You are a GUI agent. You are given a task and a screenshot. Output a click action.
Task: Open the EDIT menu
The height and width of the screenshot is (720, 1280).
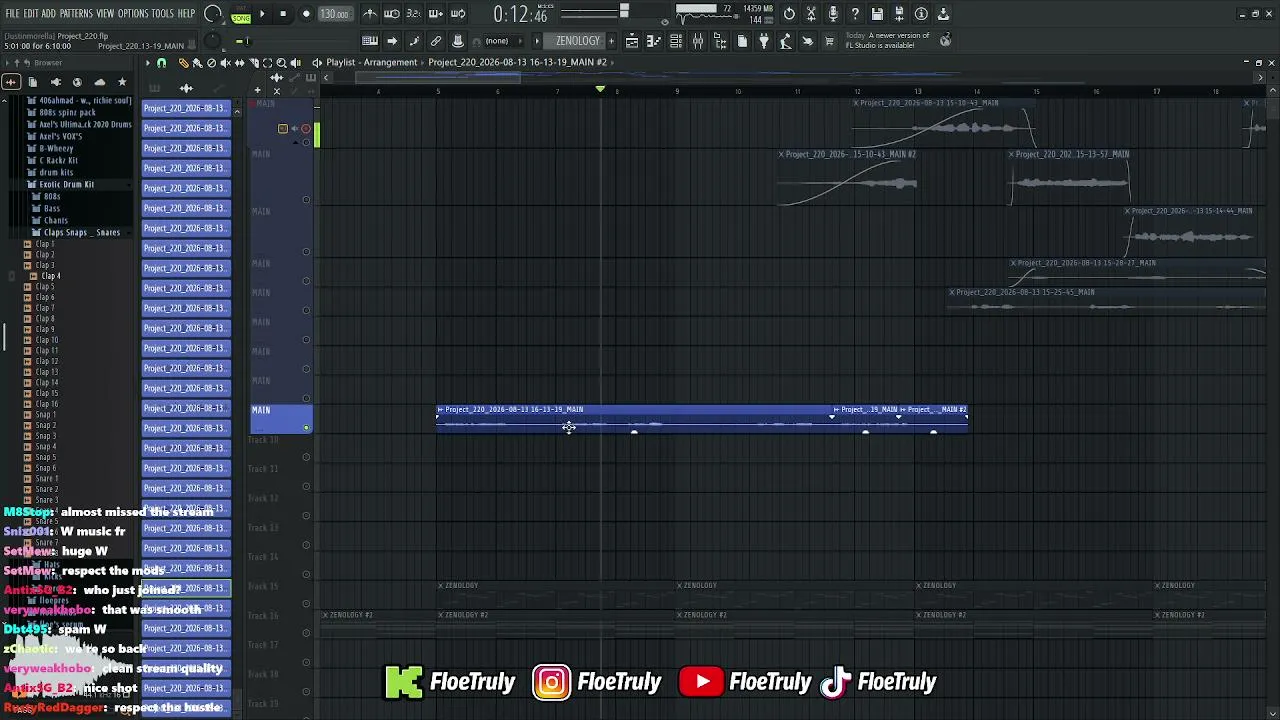point(31,14)
